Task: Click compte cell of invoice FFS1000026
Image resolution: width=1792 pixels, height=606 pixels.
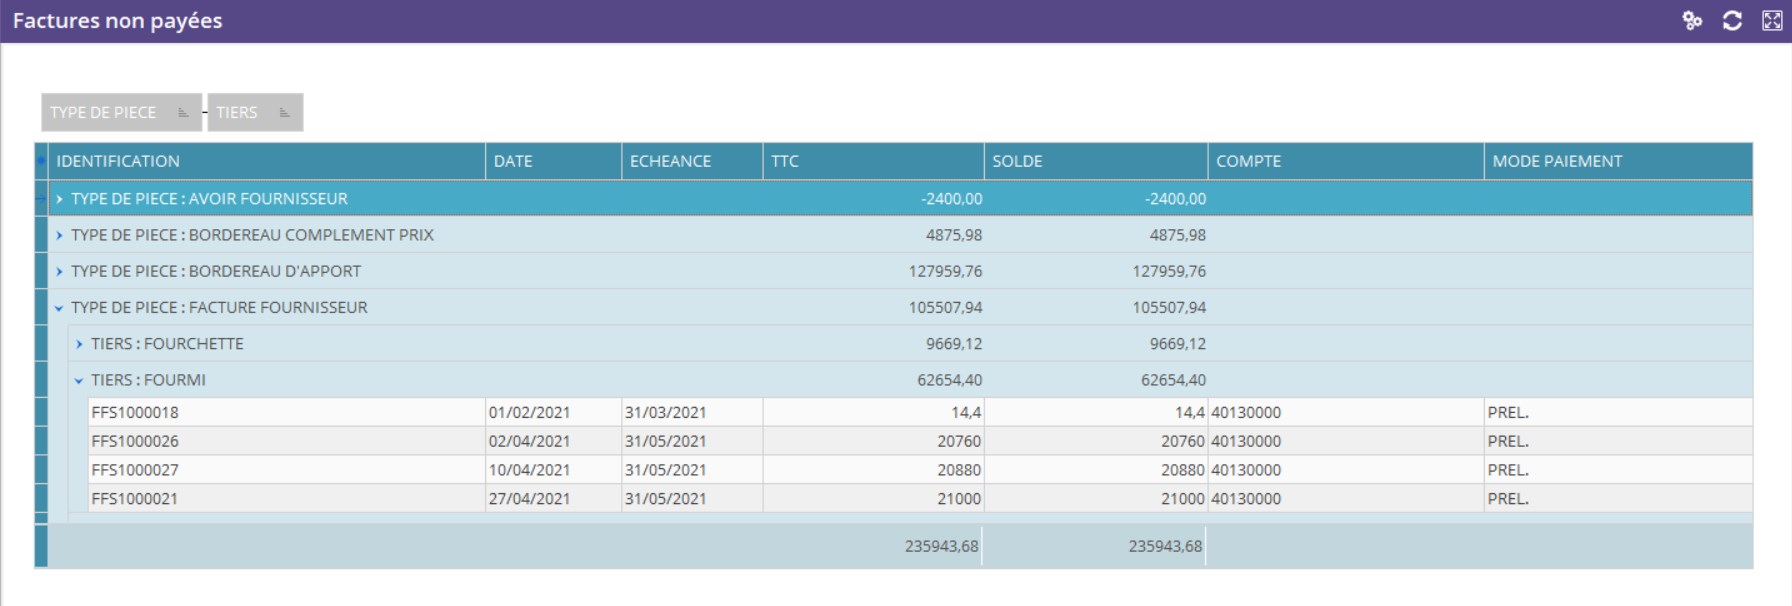Action: click(1246, 441)
